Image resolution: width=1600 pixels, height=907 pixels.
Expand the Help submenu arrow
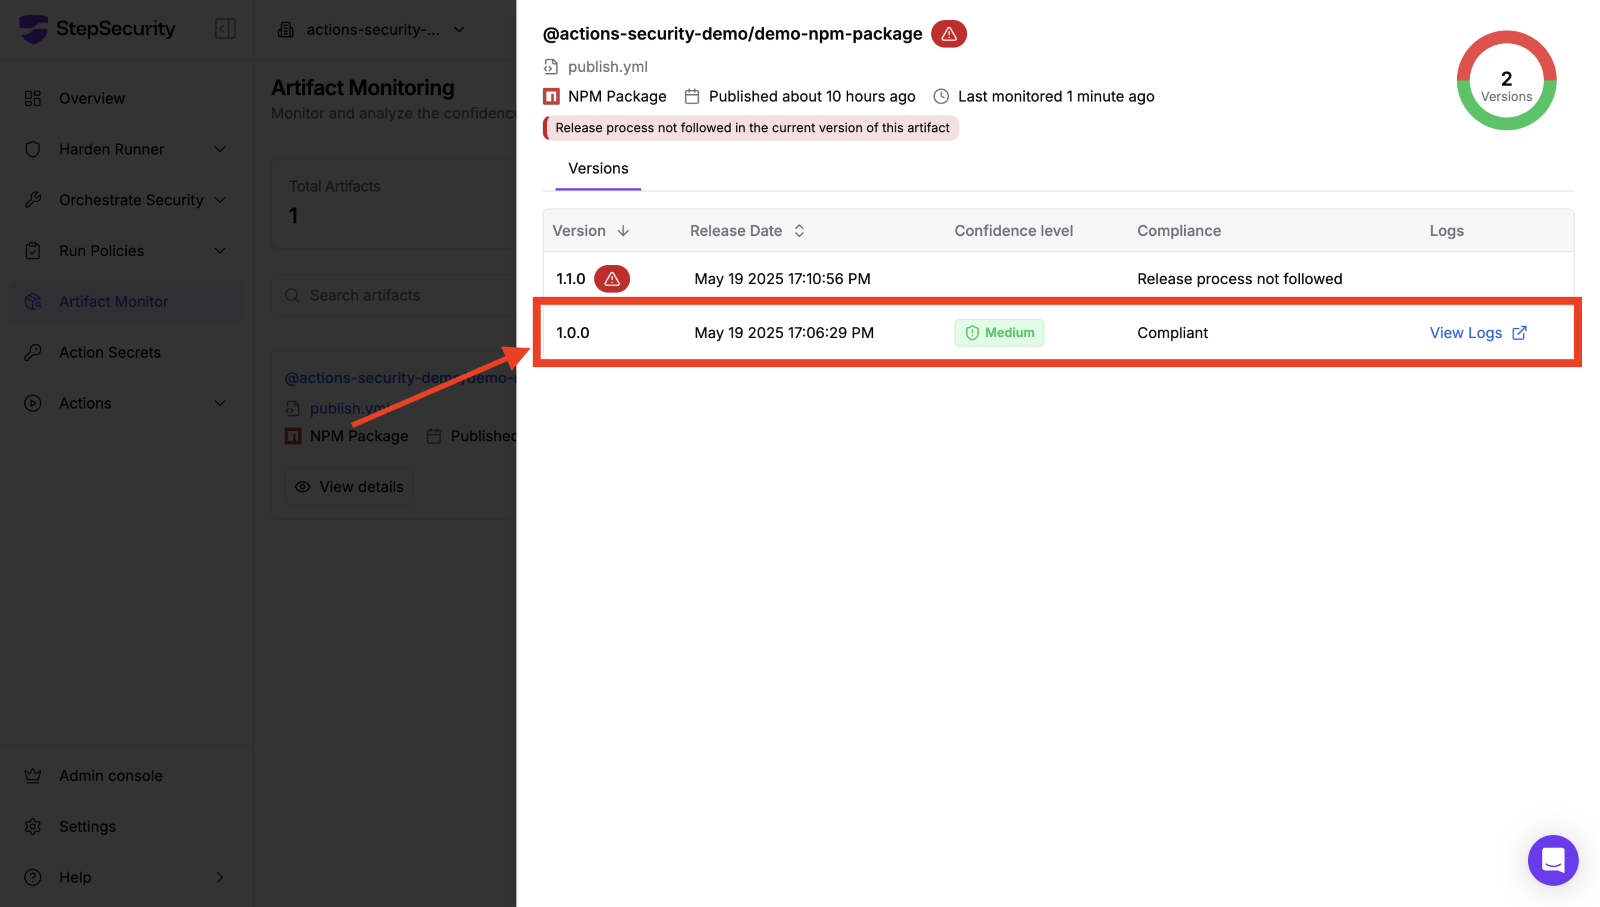click(x=220, y=877)
